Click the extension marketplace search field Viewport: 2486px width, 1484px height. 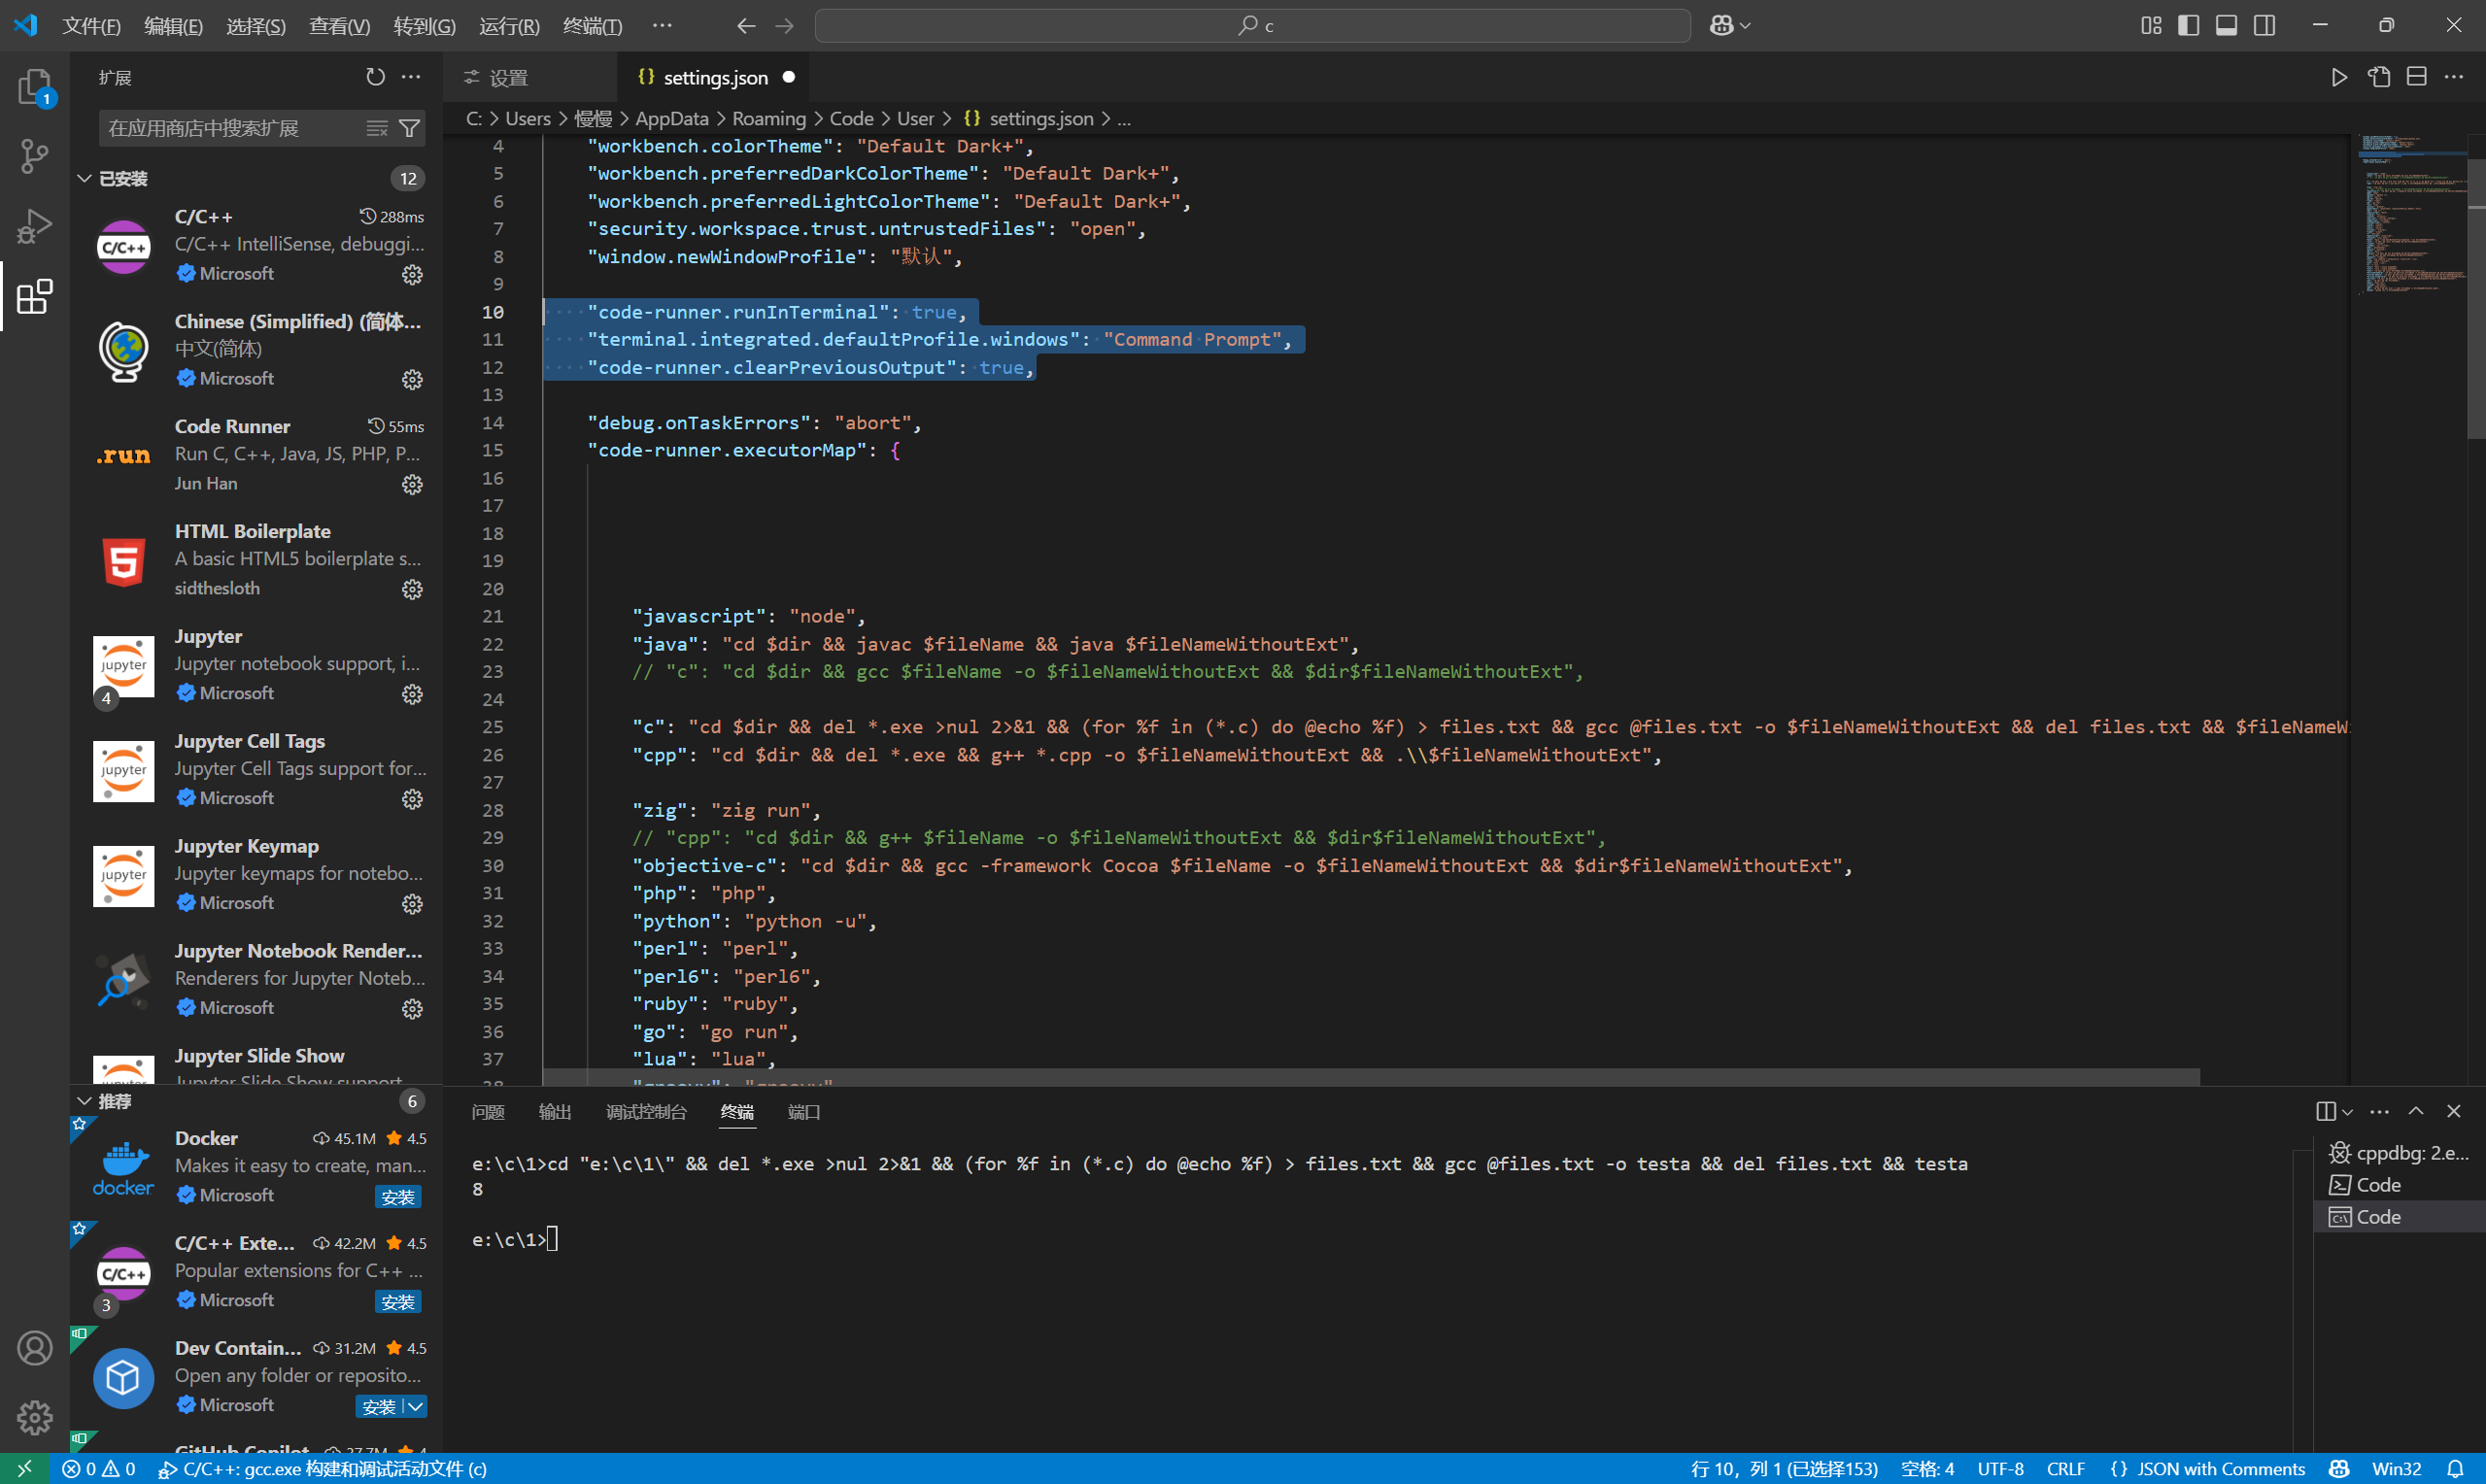point(230,128)
